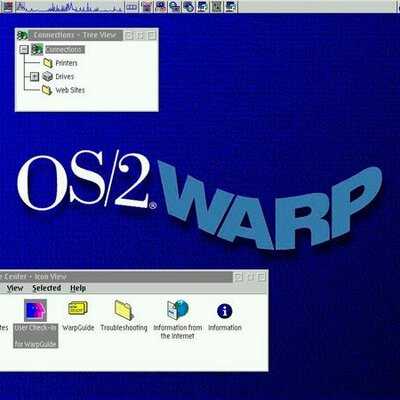Screen dimensions: 400x400
Task: Click the Printers text in Connections tree
Action: (66, 63)
